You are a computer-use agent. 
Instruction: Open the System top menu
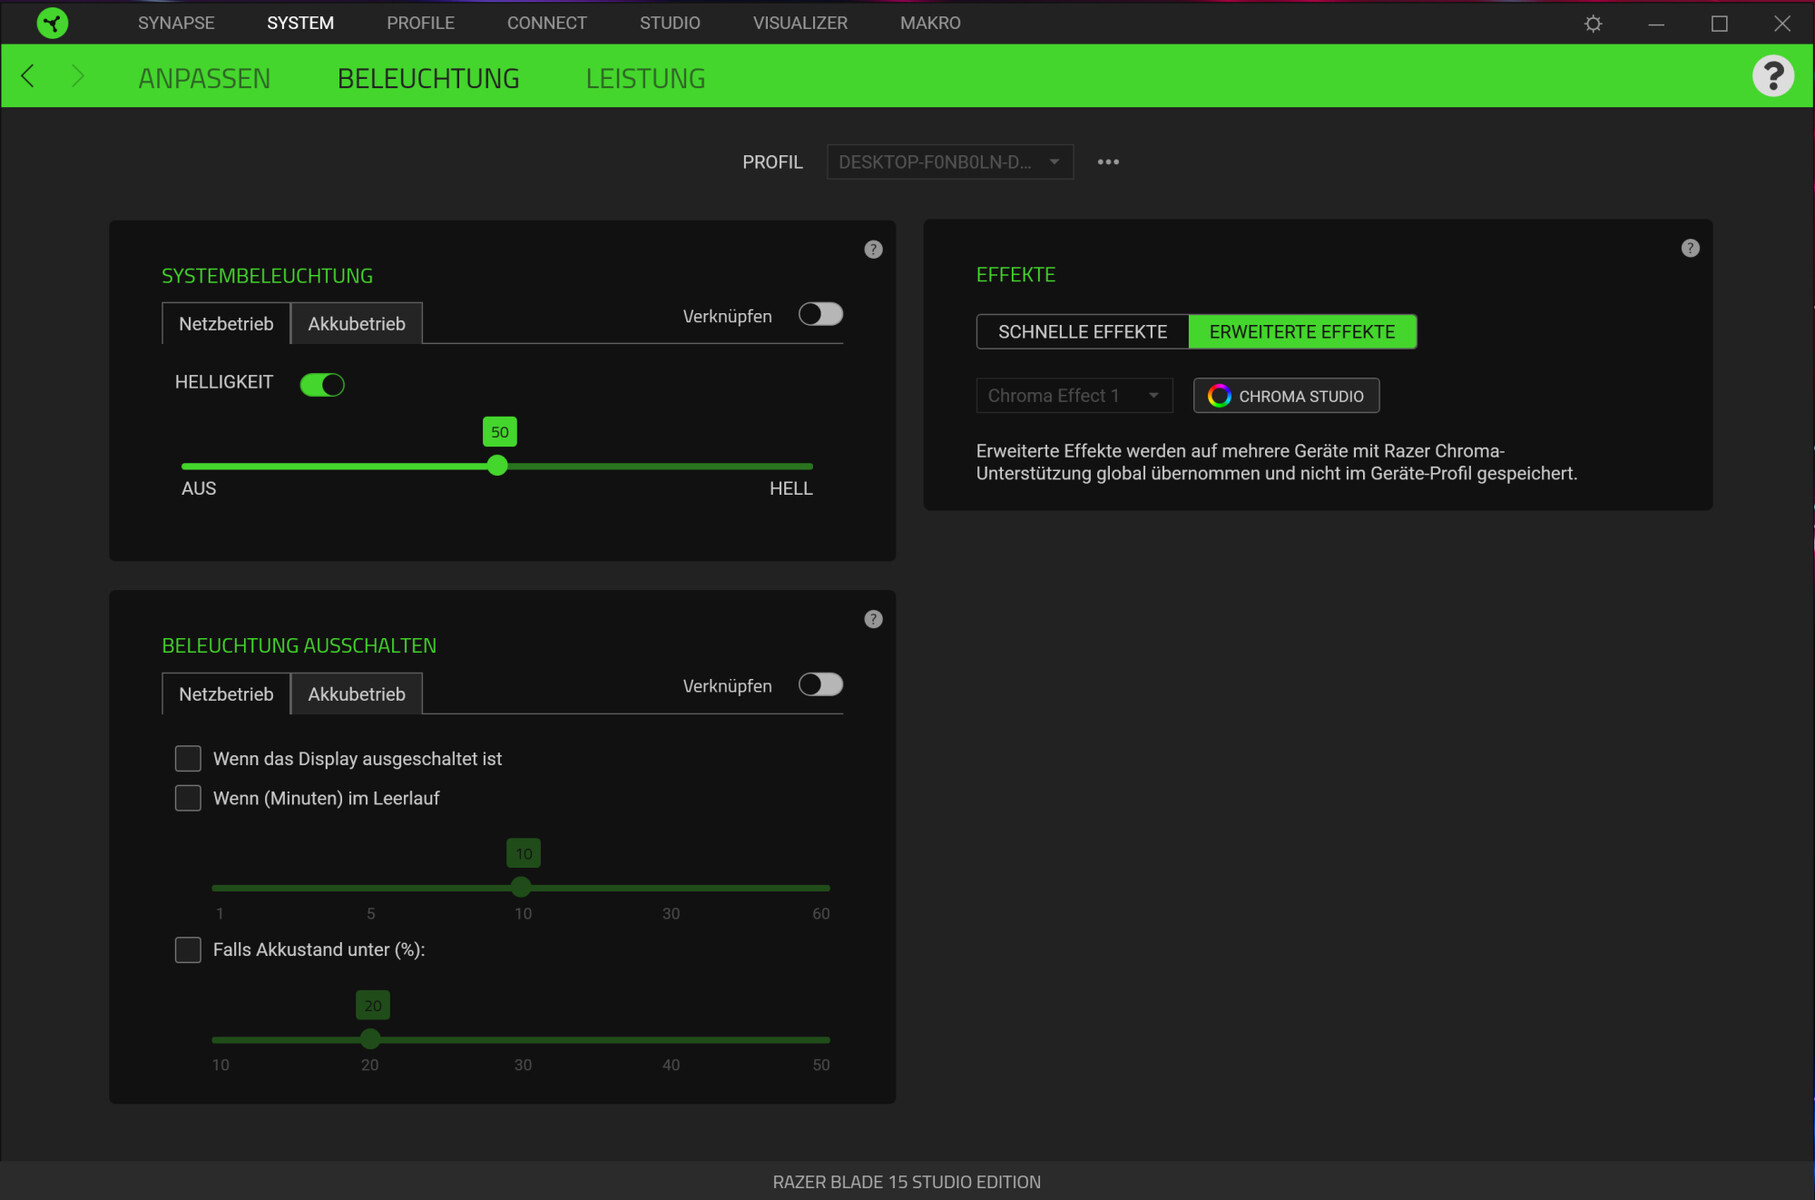pyautogui.click(x=300, y=23)
